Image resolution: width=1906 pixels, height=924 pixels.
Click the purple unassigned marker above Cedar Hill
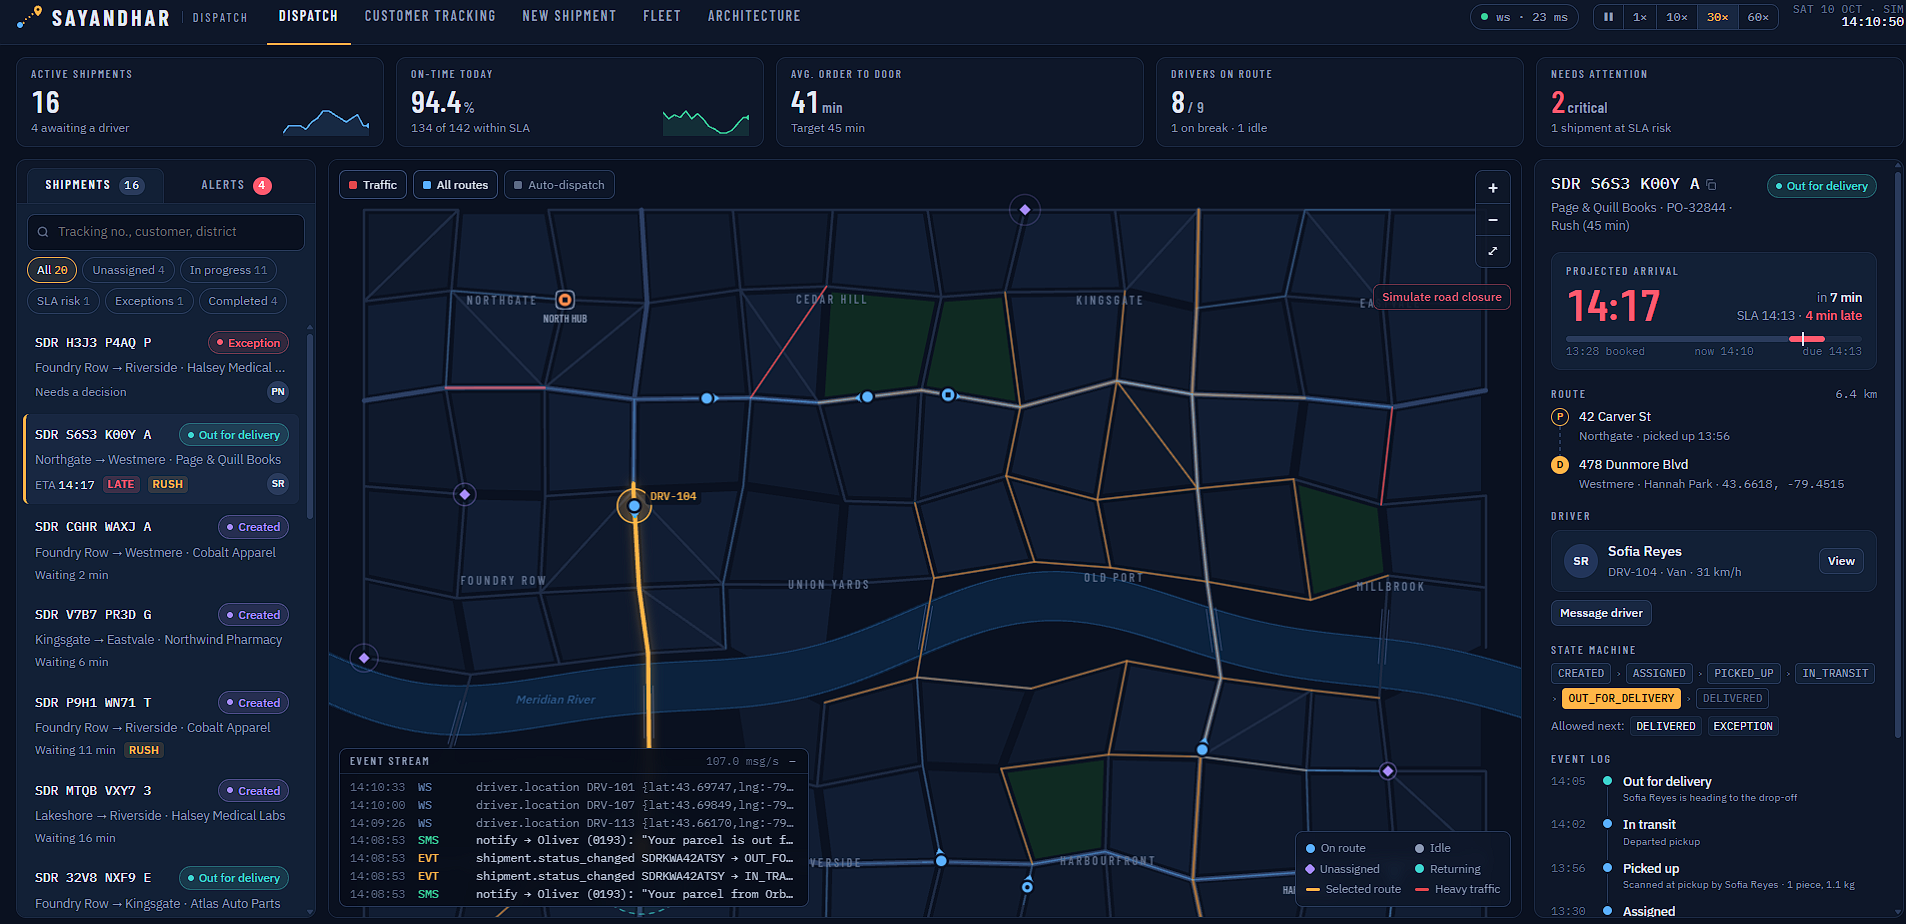click(x=1024, y=210)
